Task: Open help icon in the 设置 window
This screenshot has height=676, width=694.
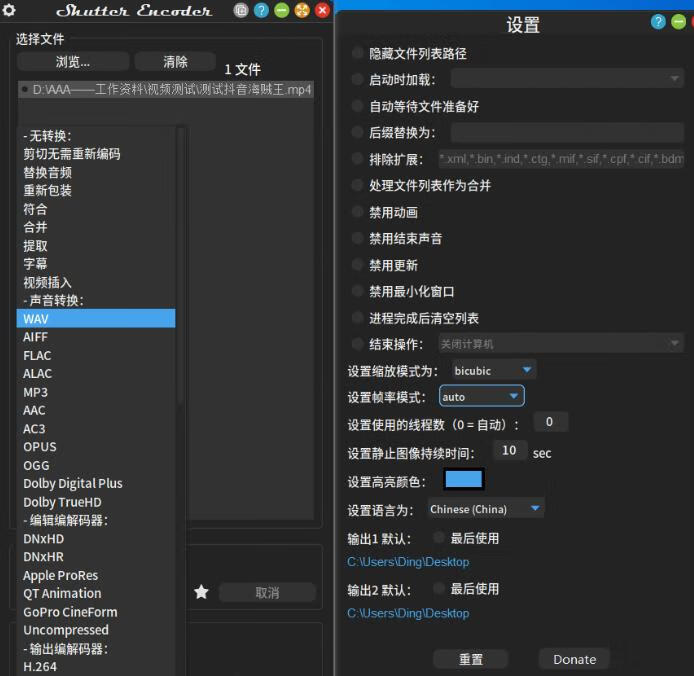Action: point(658,21)
